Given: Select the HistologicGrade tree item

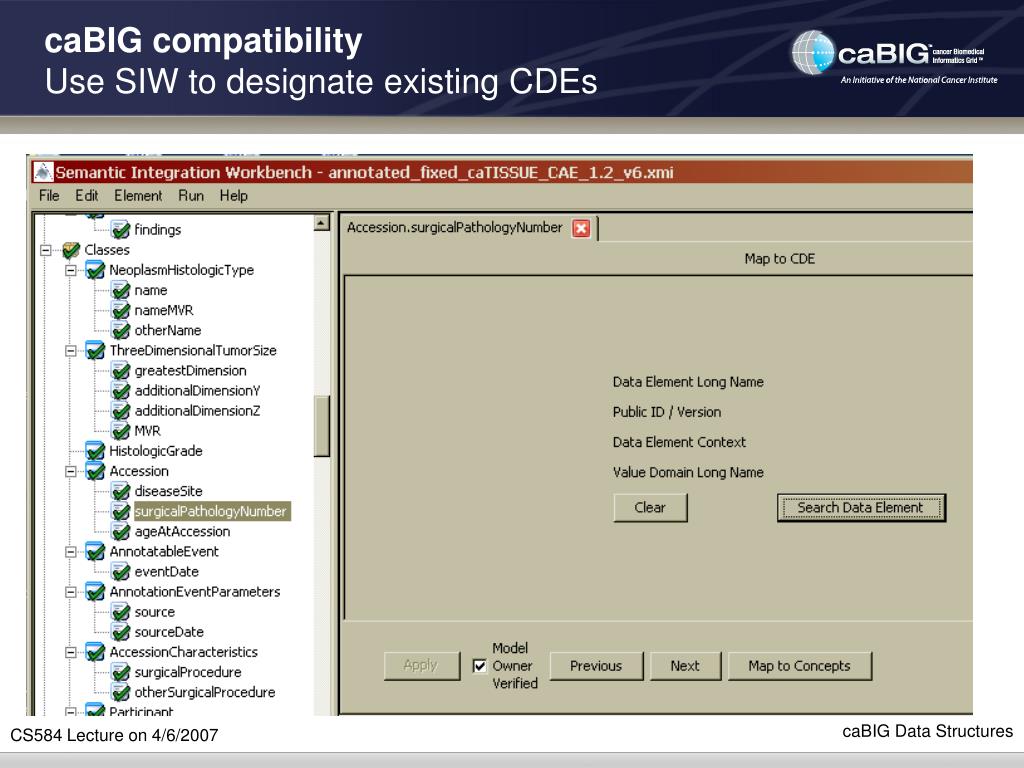Looking at the screenshot, I should [155, 451].
